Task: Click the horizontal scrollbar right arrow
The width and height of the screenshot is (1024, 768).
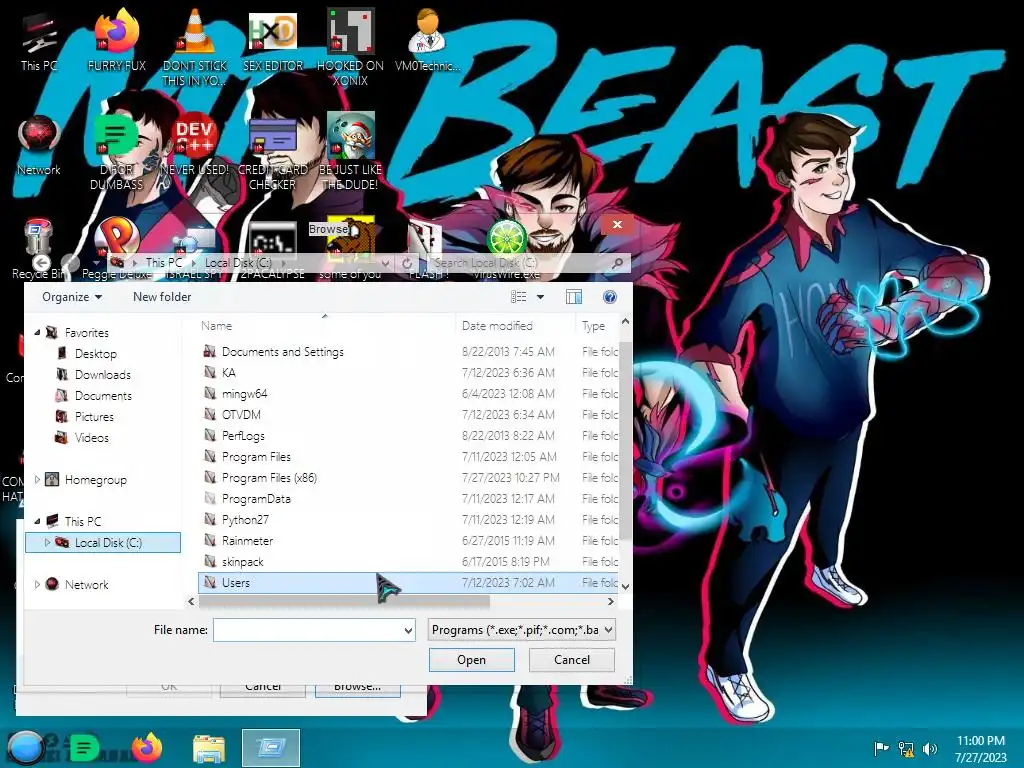Action: [611, 601]
